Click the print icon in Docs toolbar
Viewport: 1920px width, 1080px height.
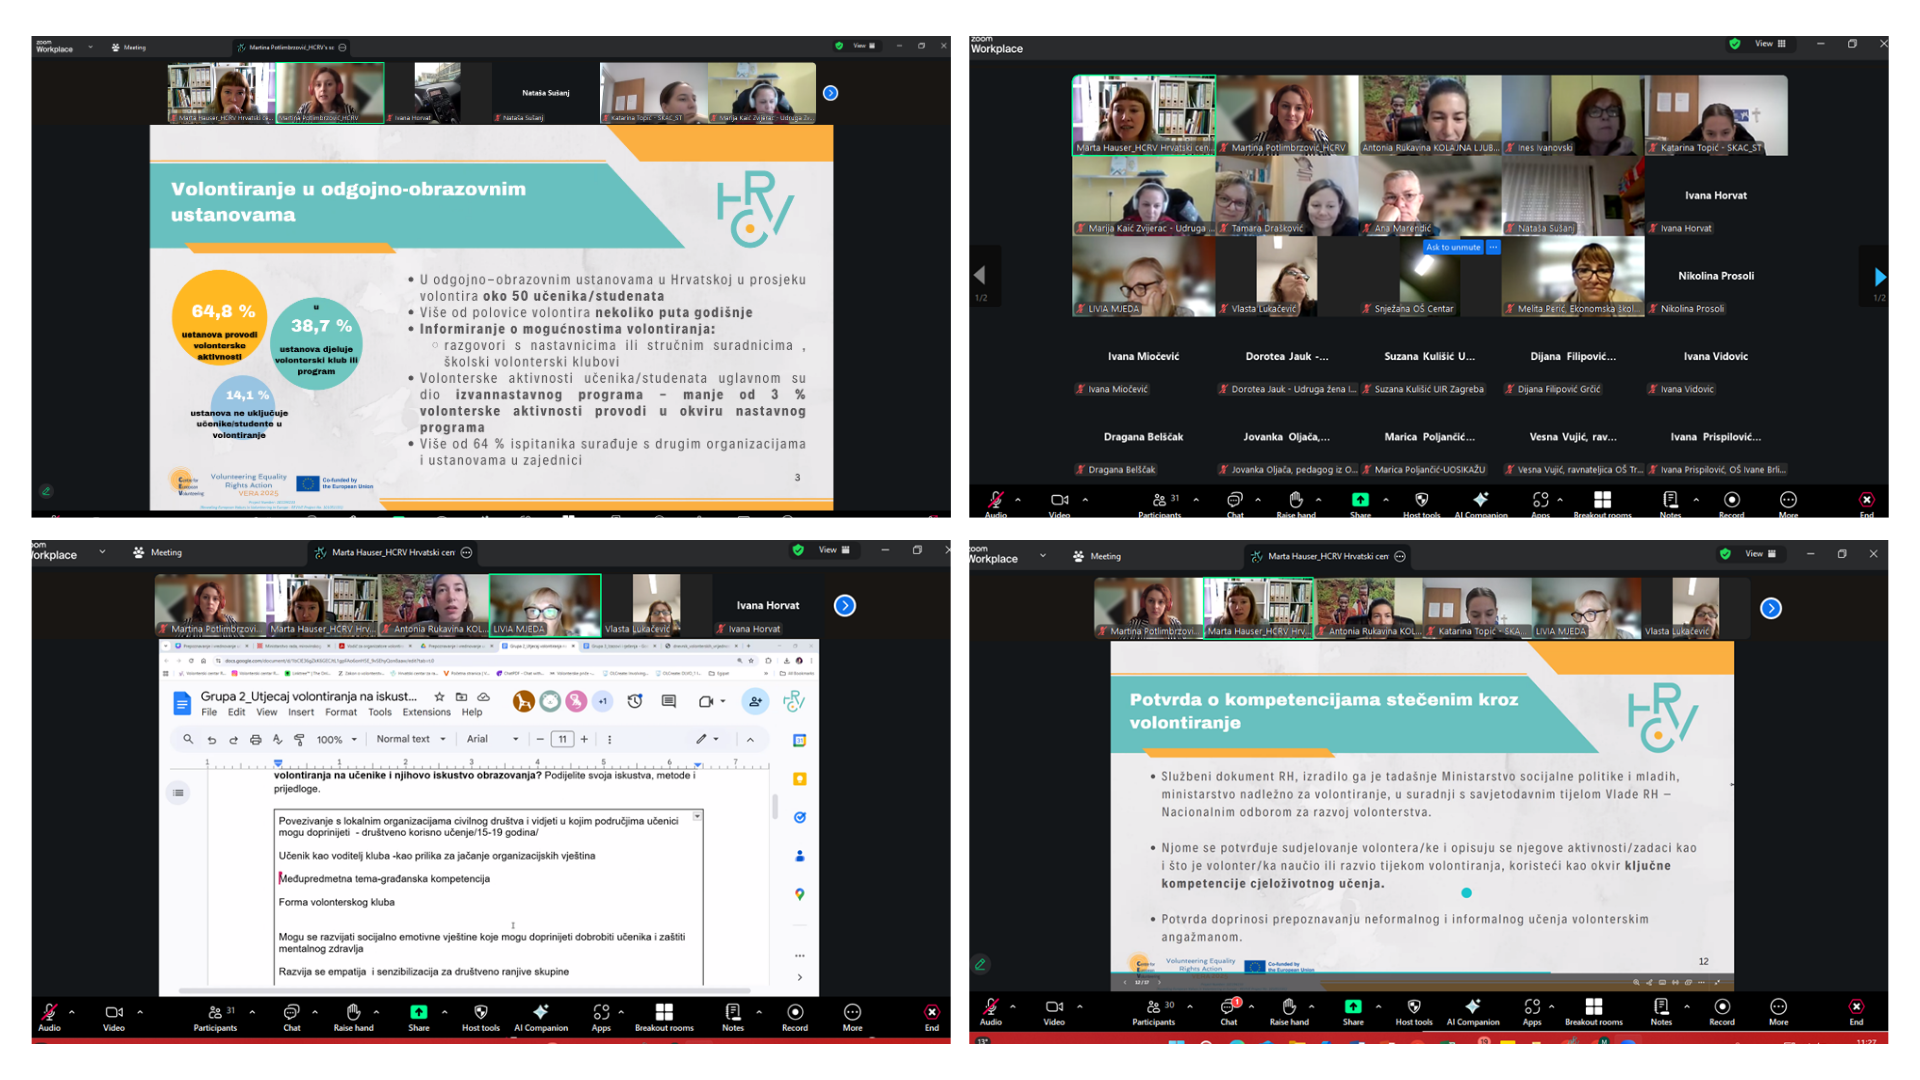point(255,740)
